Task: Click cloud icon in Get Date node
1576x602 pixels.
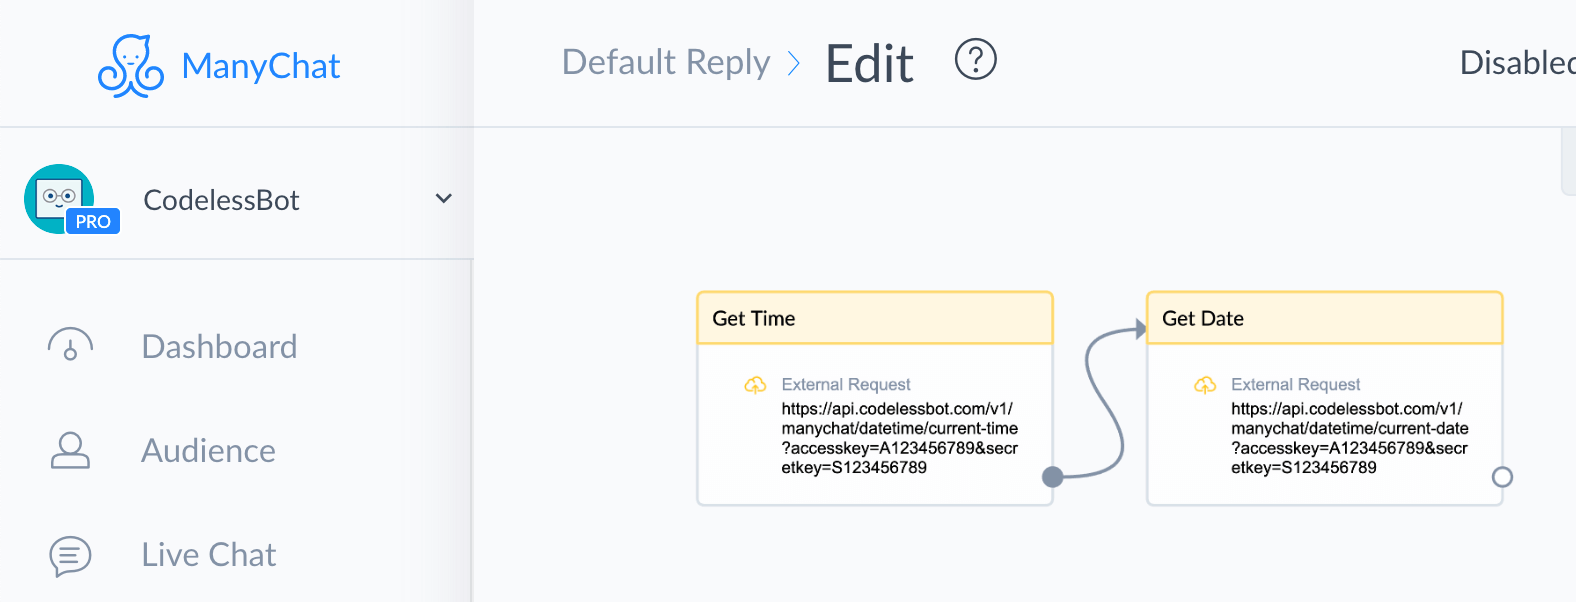Action: click(x=1205, y=385)
